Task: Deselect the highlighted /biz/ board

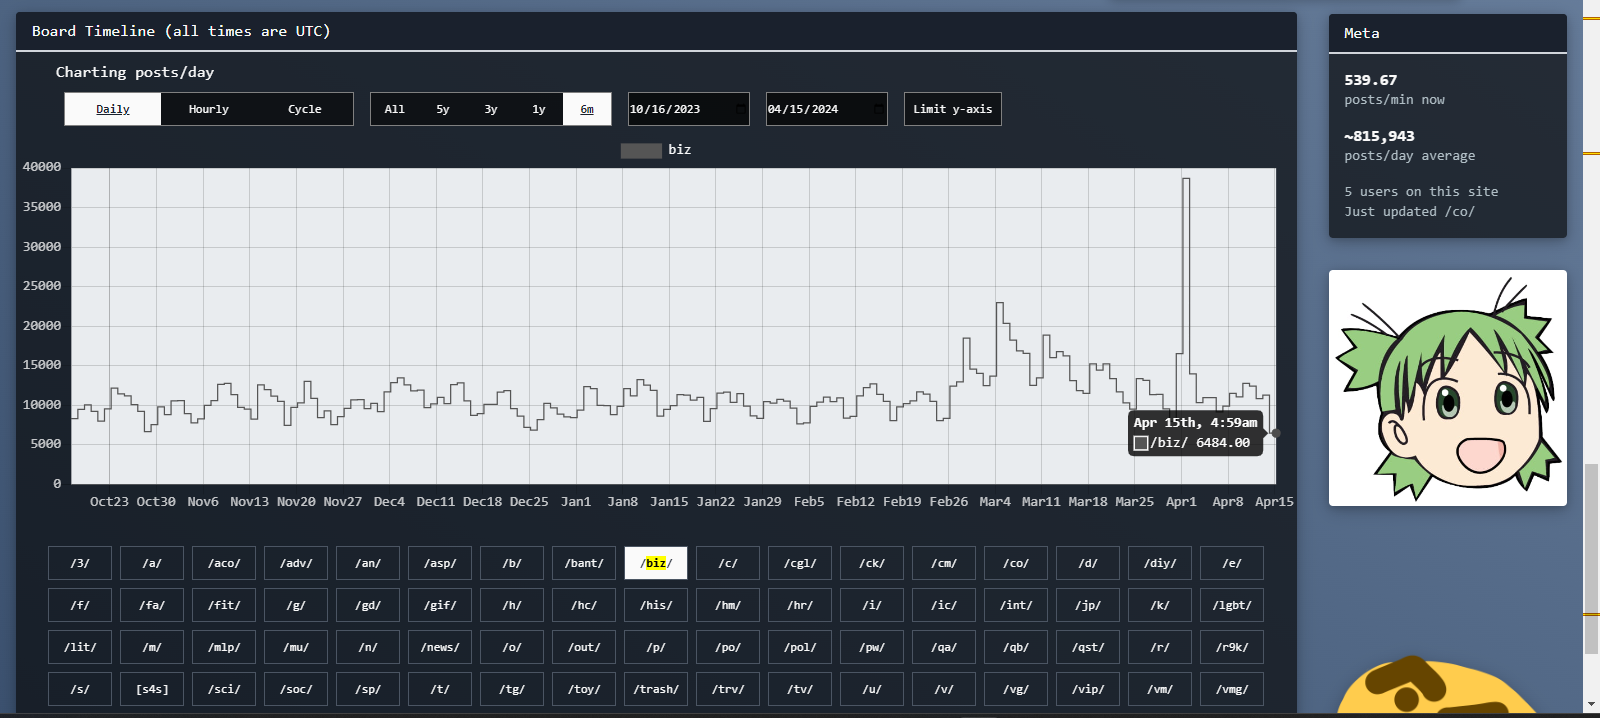Action: coord(656,563)
